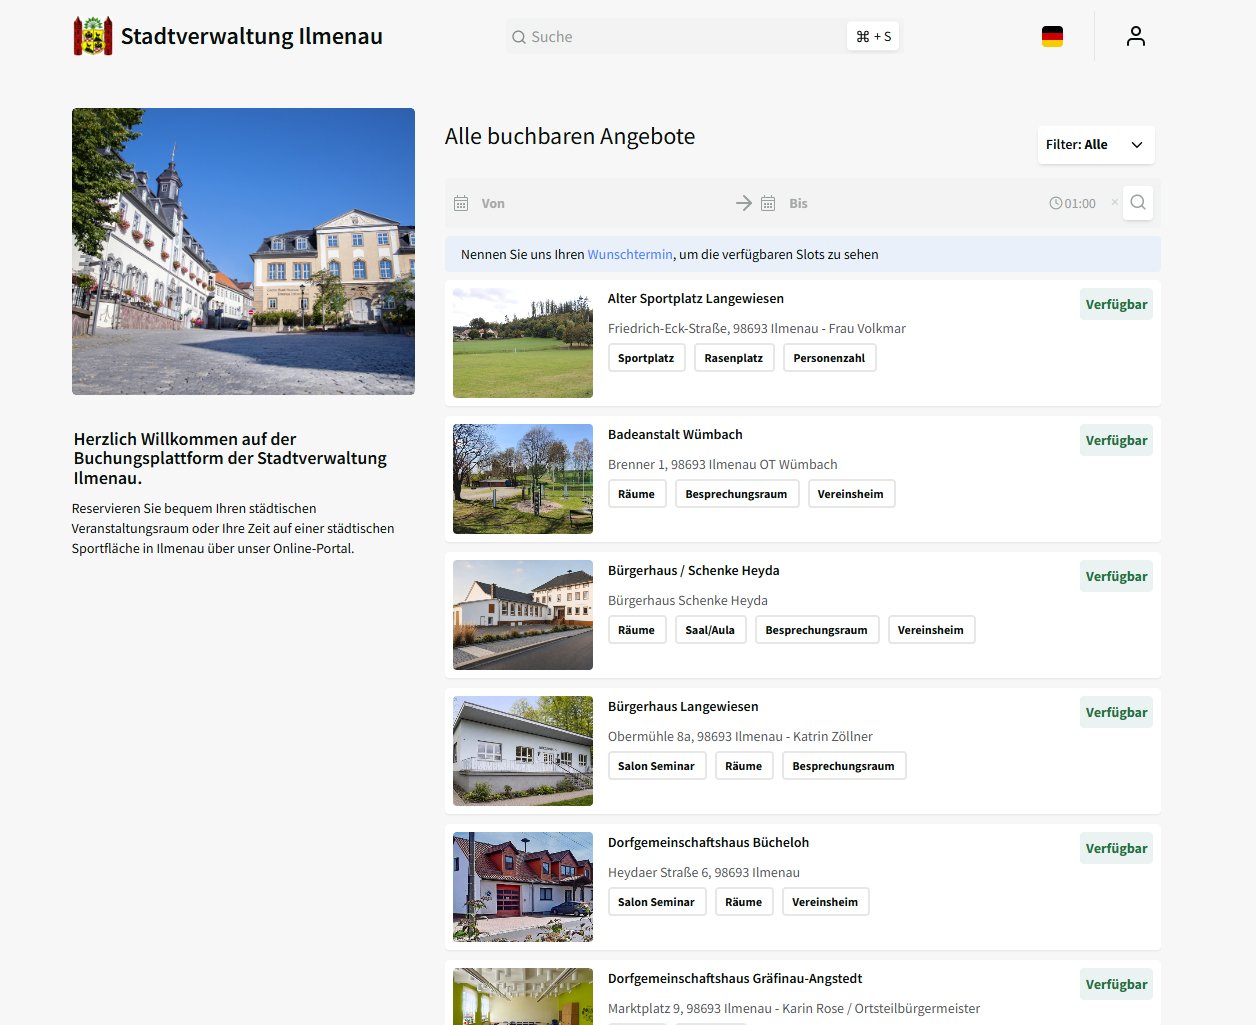Click Verfügbar badge for Alter Sportplatz Langewiesen
The width and height of the screenshot is (1256, 1025).
pyautogui.click(x=1116, y=304)
